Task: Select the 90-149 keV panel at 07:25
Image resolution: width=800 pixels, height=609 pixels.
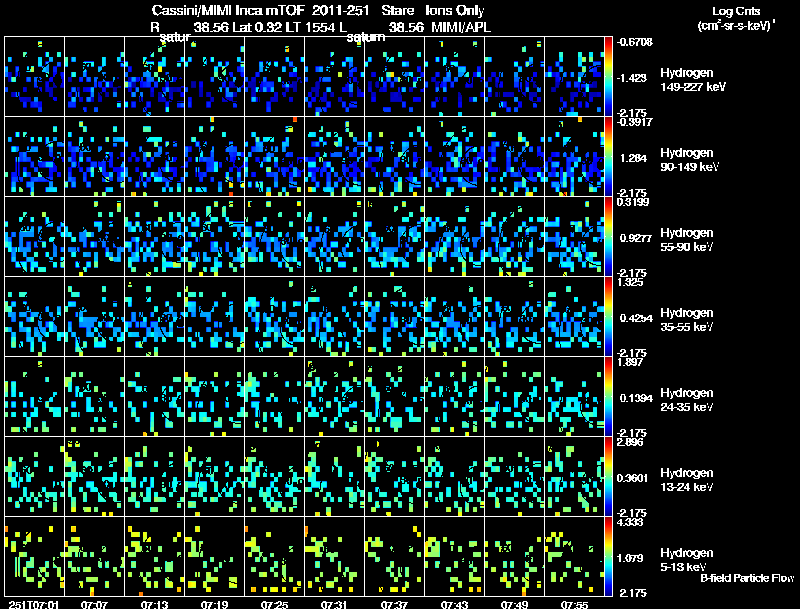Action: [x=274, y=156]
